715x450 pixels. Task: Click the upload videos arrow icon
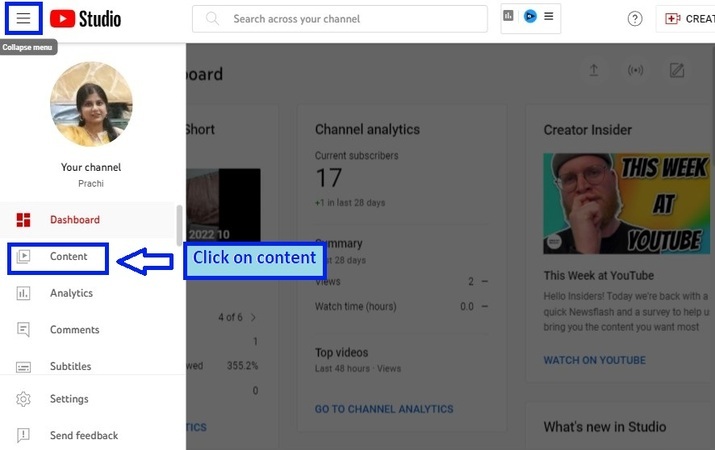[593, 70]
